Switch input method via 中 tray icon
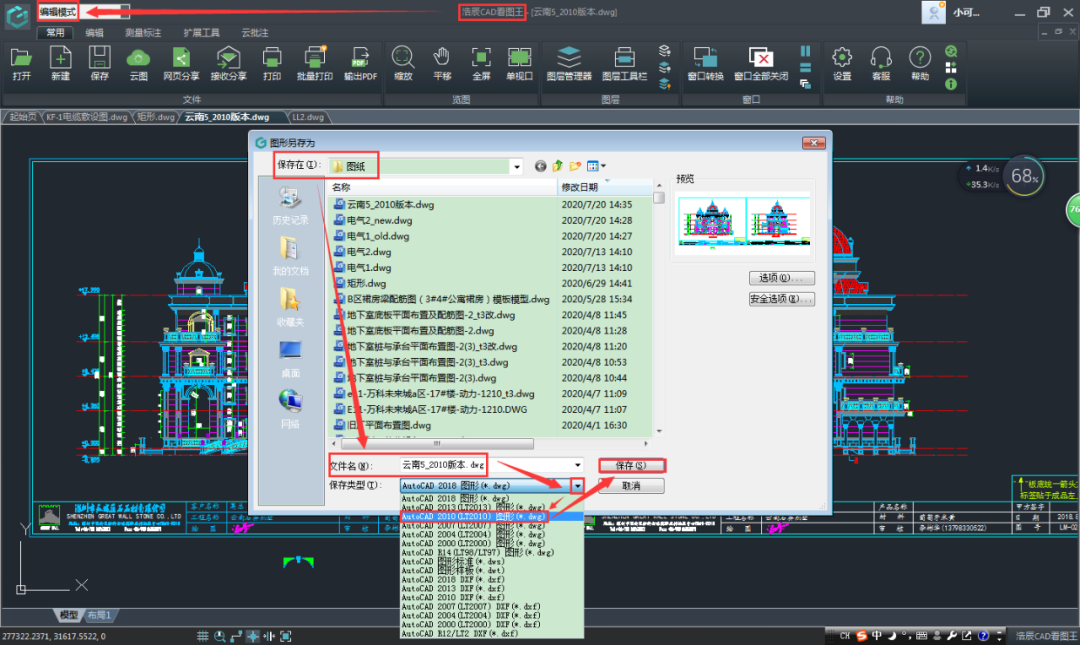Screen dimensions: 1080x645 (875, 636)
